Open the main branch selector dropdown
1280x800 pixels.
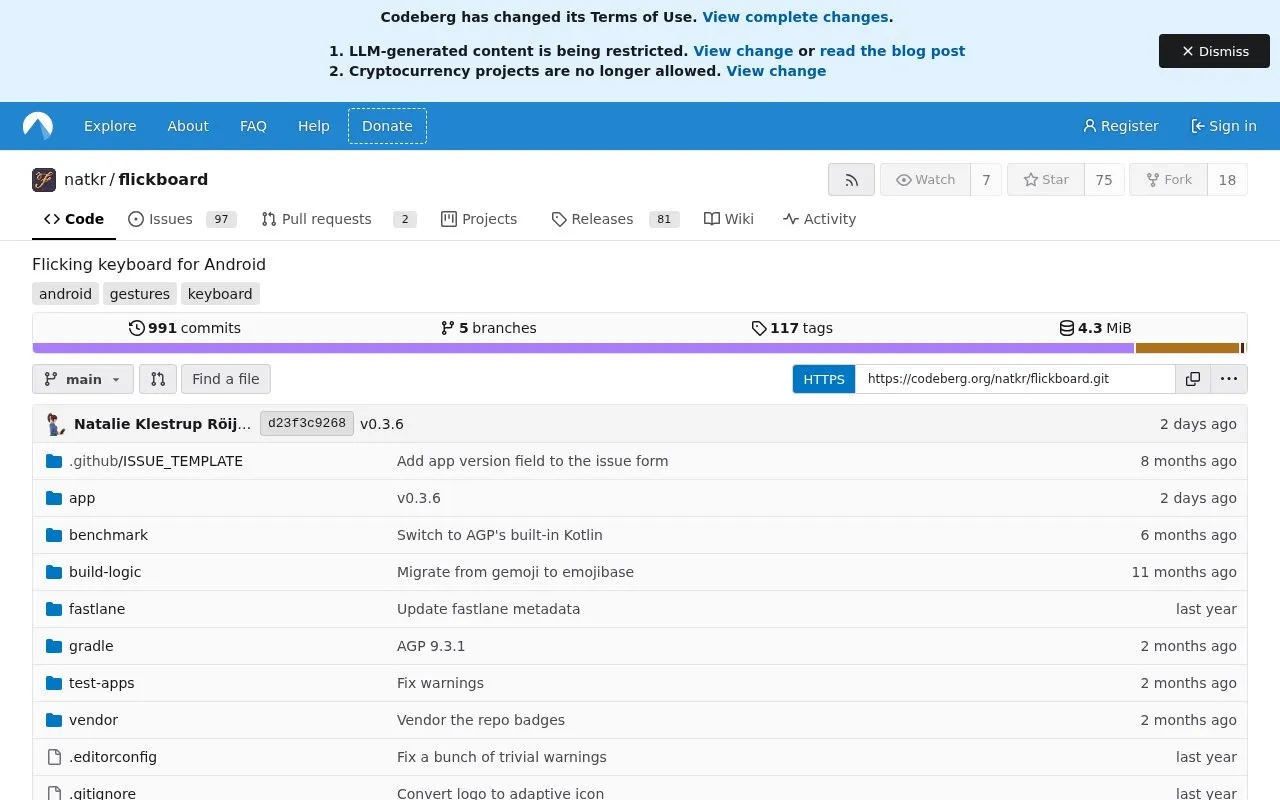coord(83,379)
